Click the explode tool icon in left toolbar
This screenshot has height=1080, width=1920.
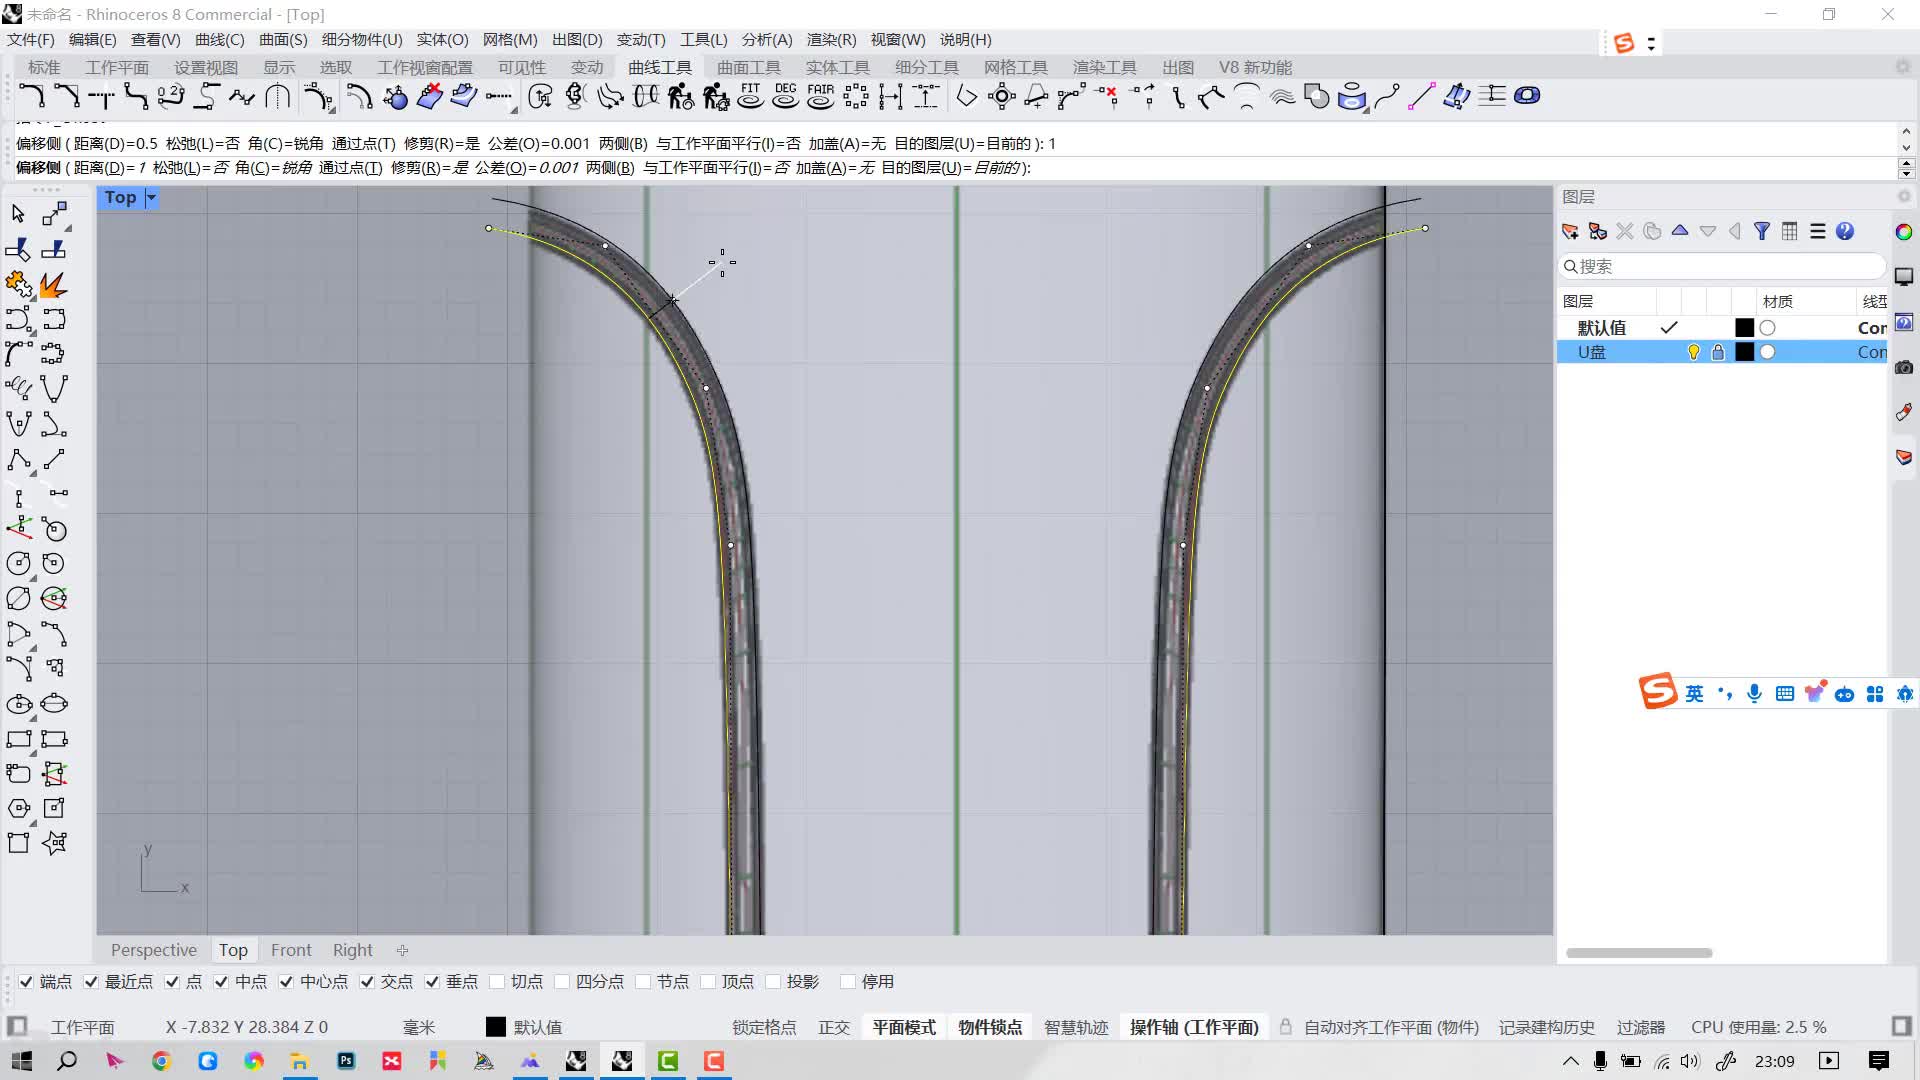click(x=54, y=285)
